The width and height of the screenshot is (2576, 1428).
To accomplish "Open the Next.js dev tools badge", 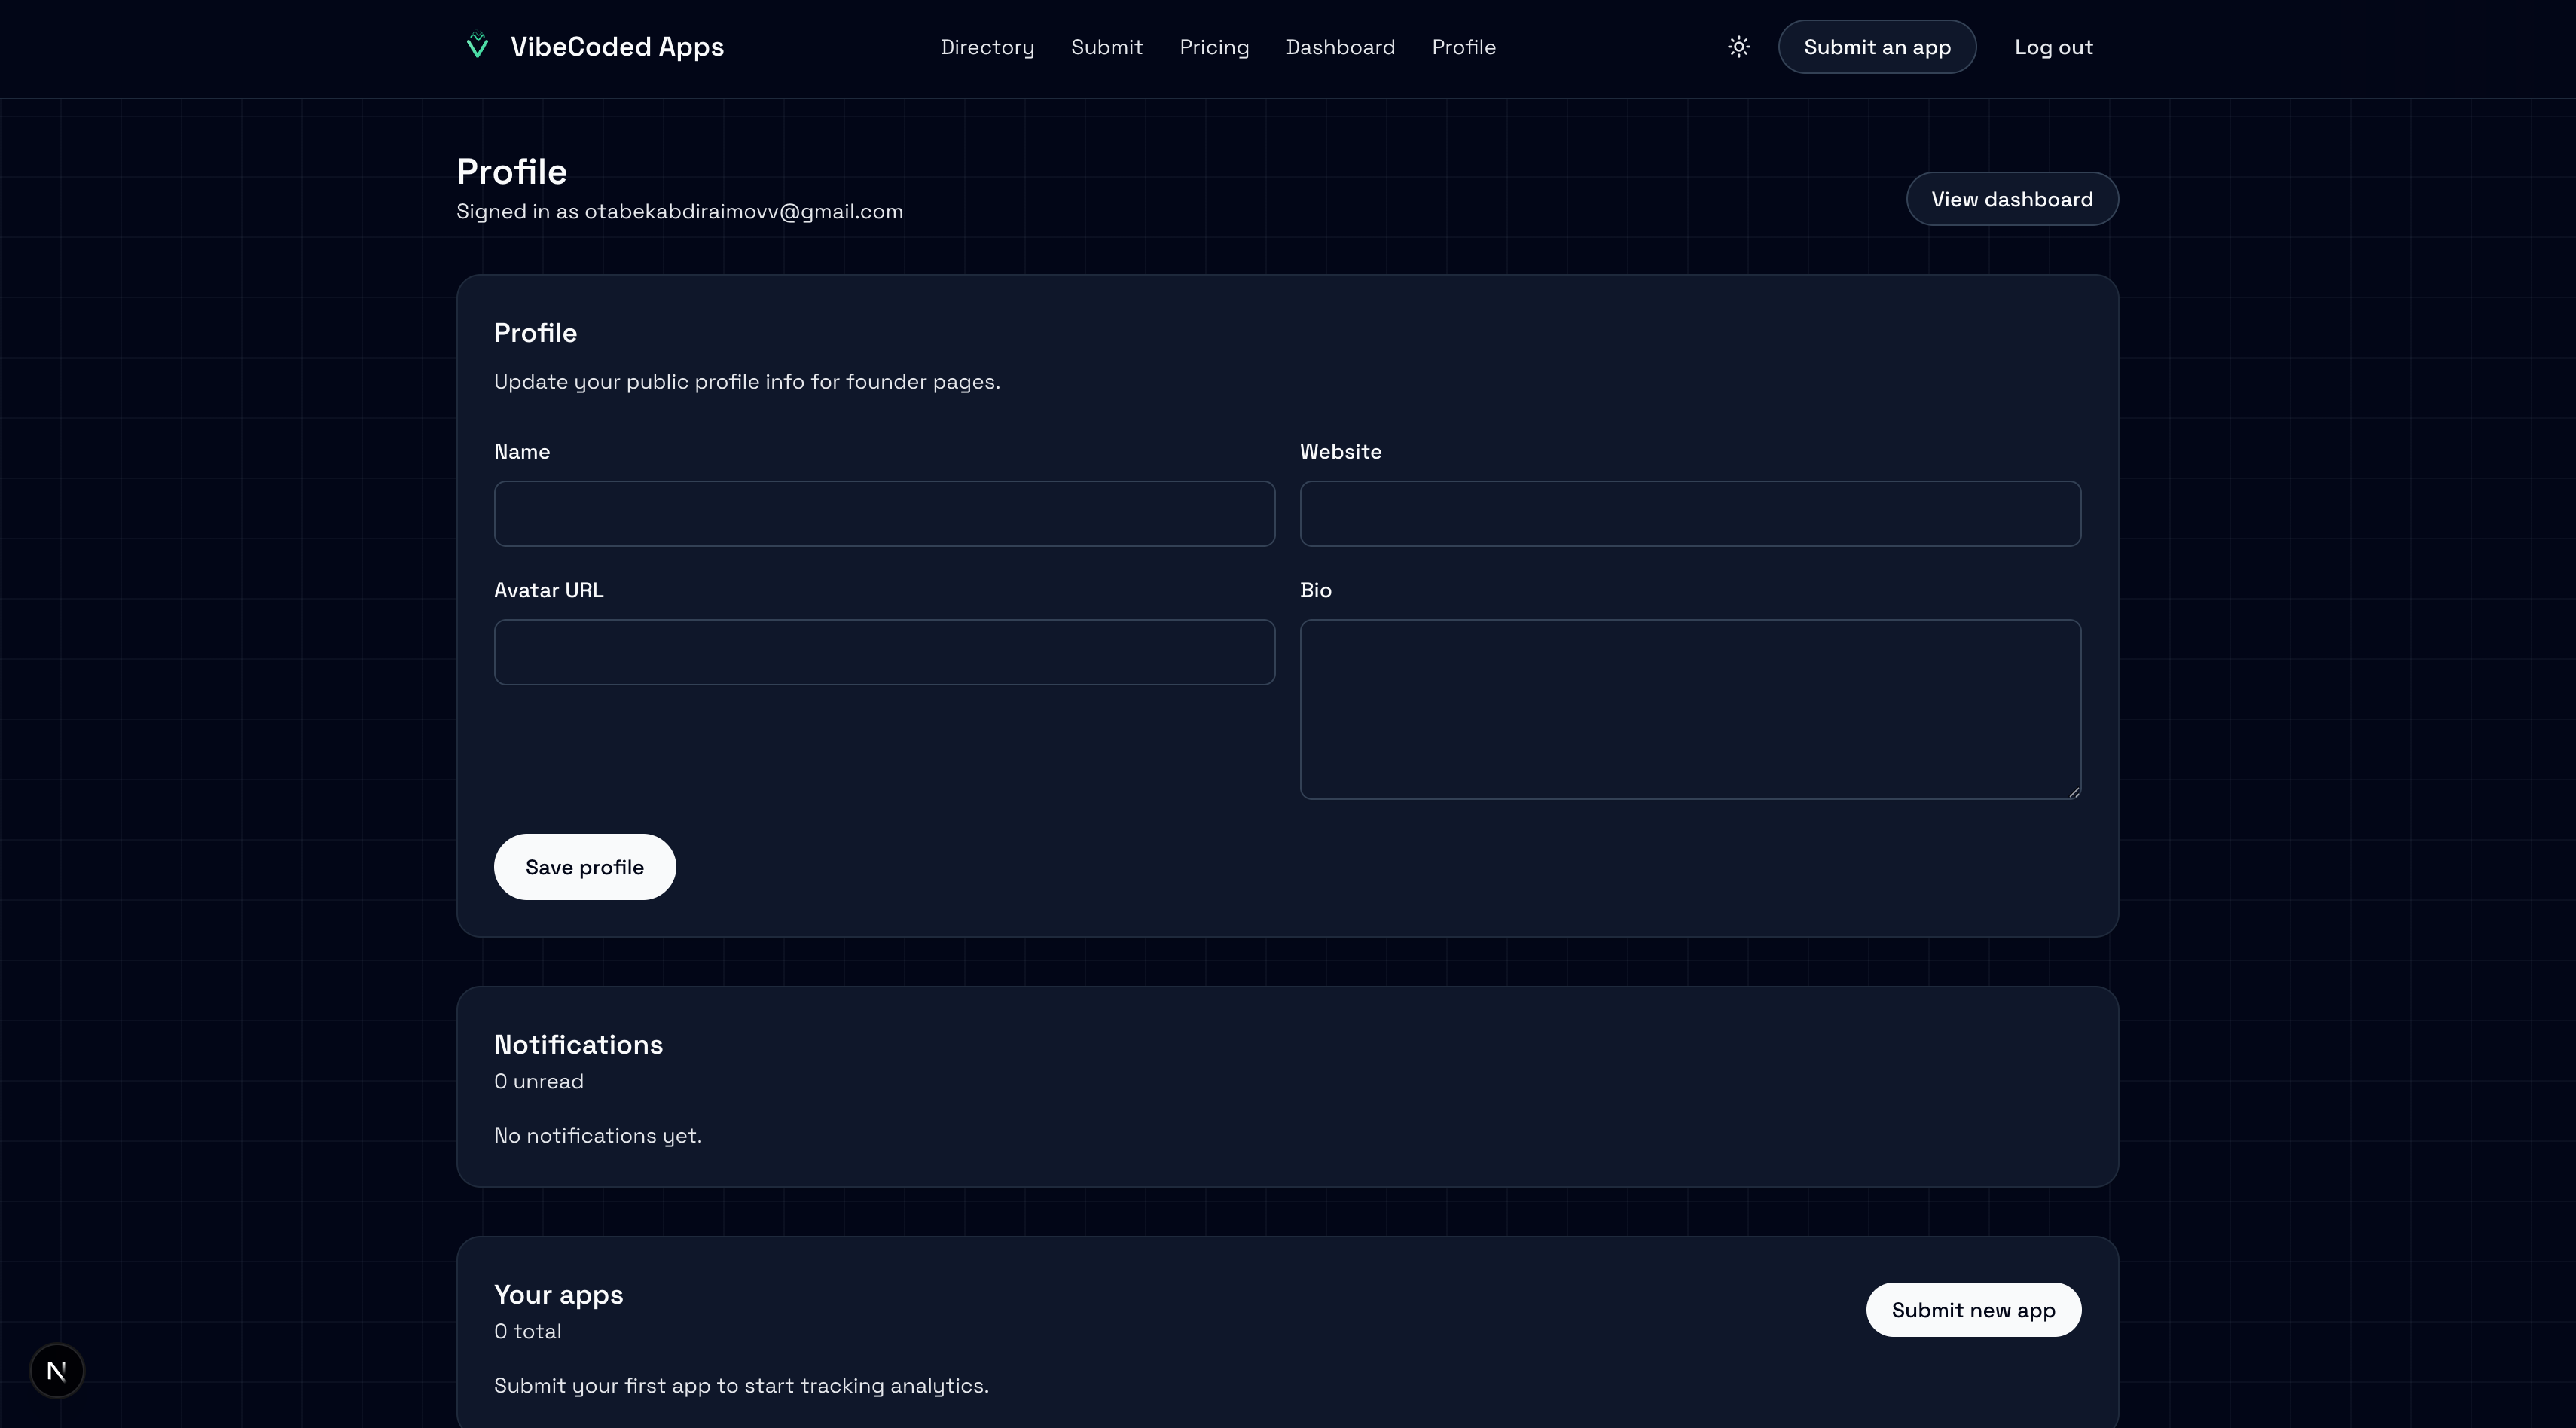I will 56,1370.
